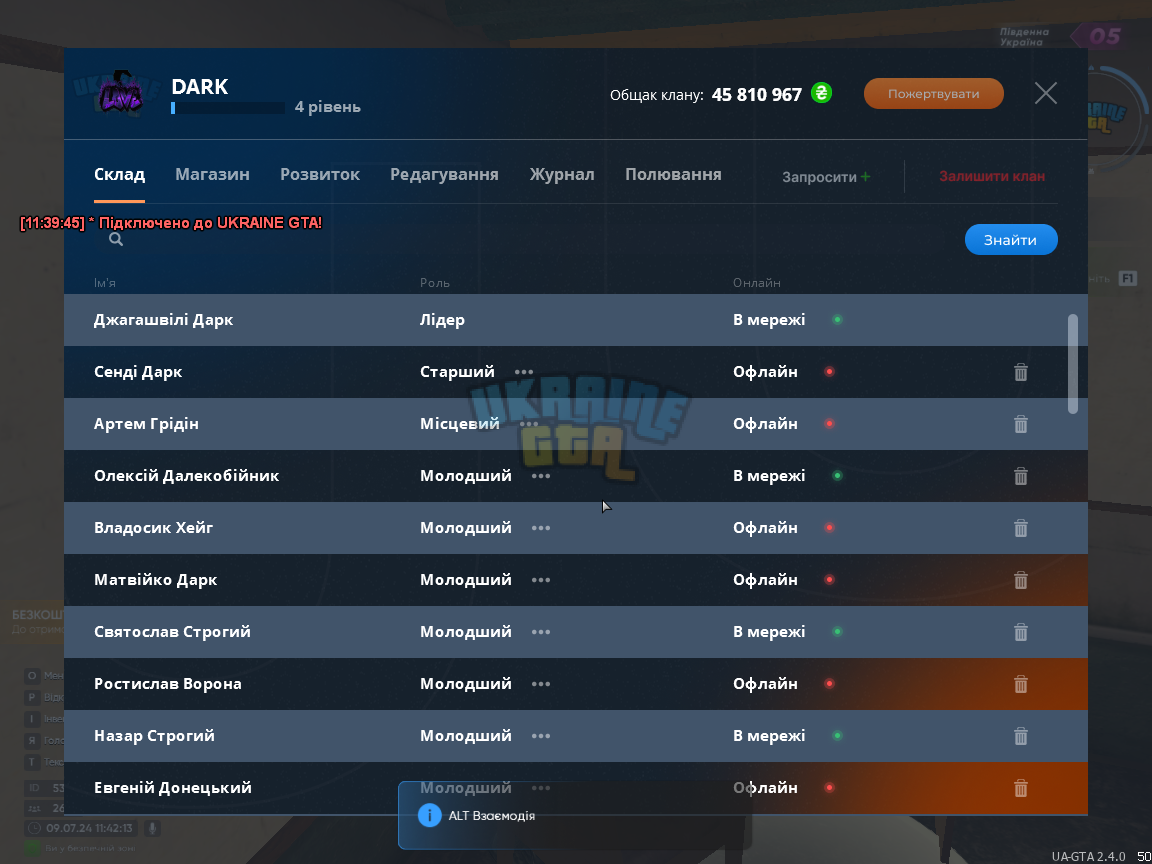The height and width of the screenshot is (864, 1152).
Task: Switch to the Склад tab
Action: click(119, 175)
